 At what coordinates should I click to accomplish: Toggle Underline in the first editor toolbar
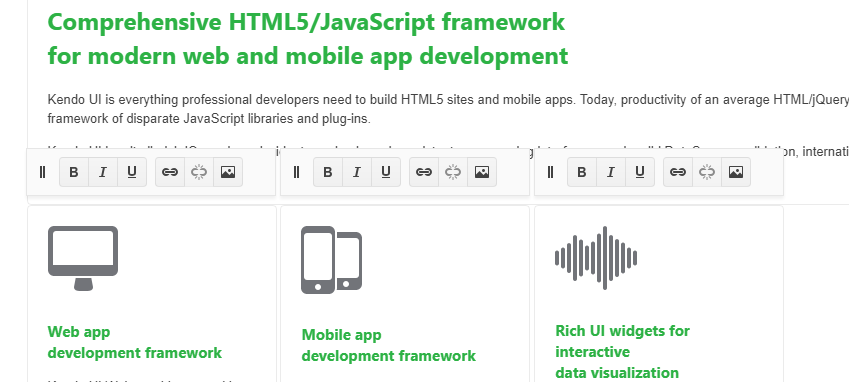pos(132,172)
